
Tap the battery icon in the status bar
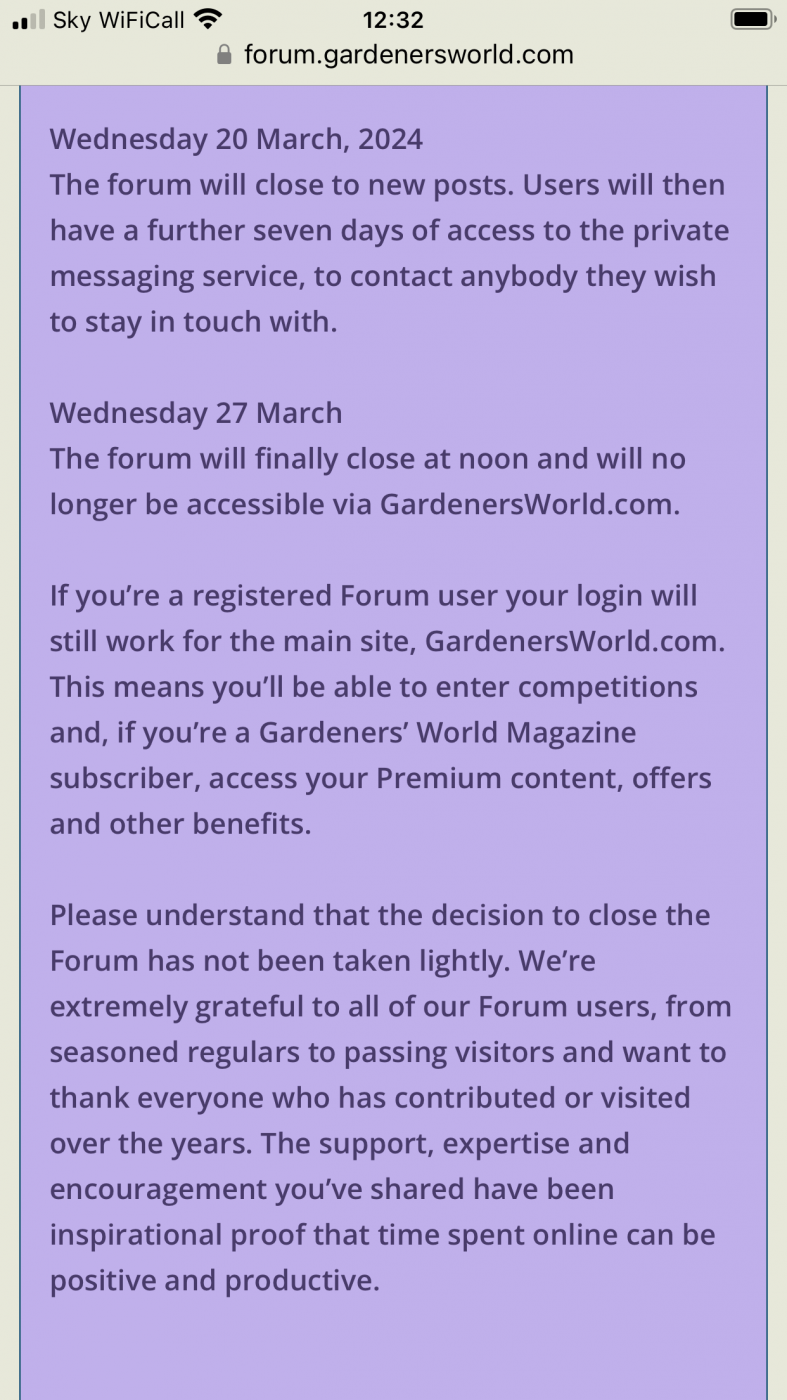pyautogui.click(x=754, y=19)
